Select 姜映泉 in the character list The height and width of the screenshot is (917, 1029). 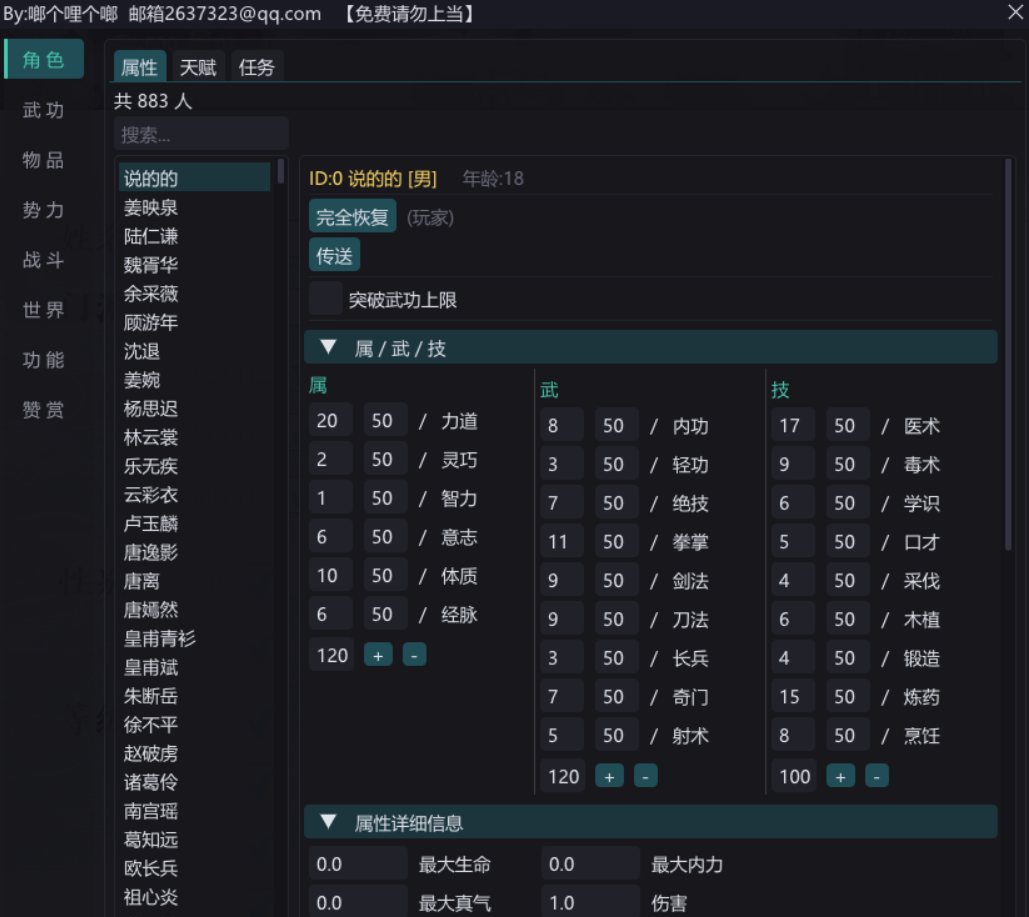pos(151,207)
